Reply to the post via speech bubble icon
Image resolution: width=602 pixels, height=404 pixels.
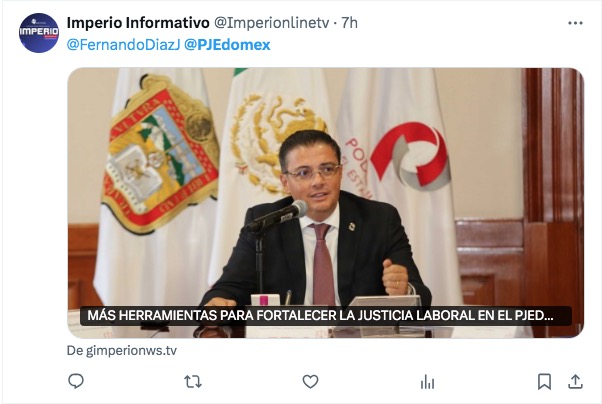[76, 381]
